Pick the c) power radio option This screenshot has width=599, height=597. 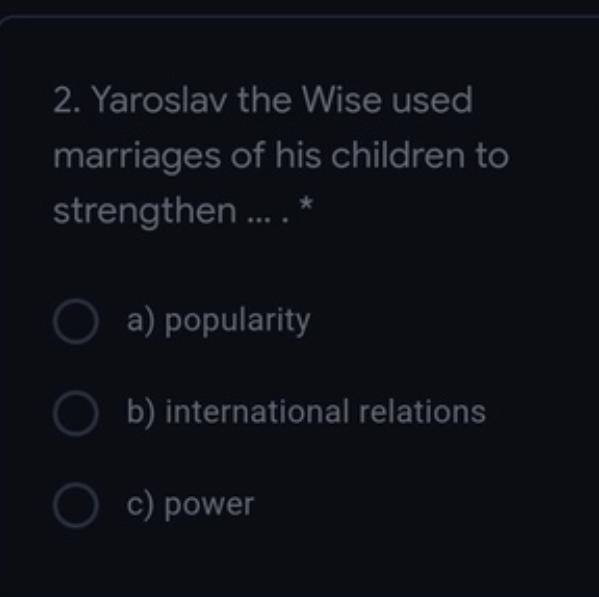[76, 505]
